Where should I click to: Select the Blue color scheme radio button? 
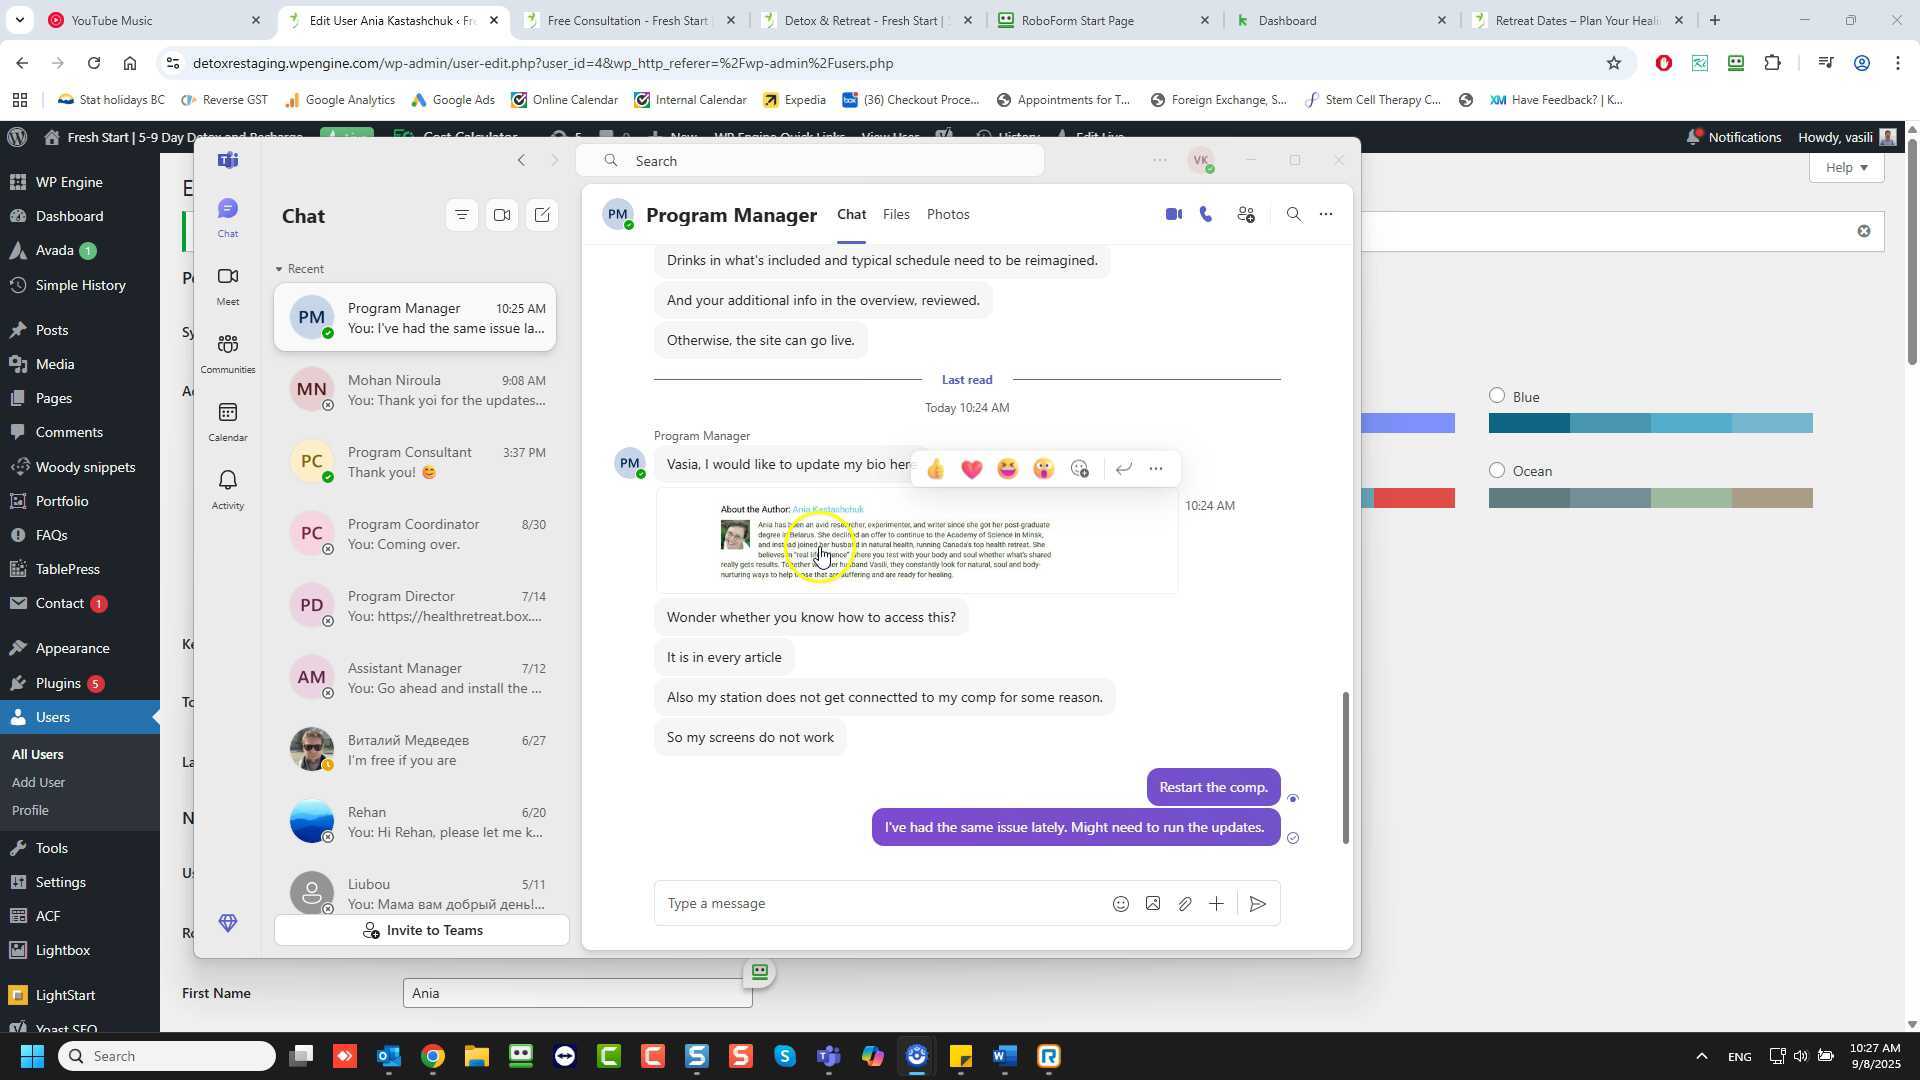click(x=1497, y=396)
